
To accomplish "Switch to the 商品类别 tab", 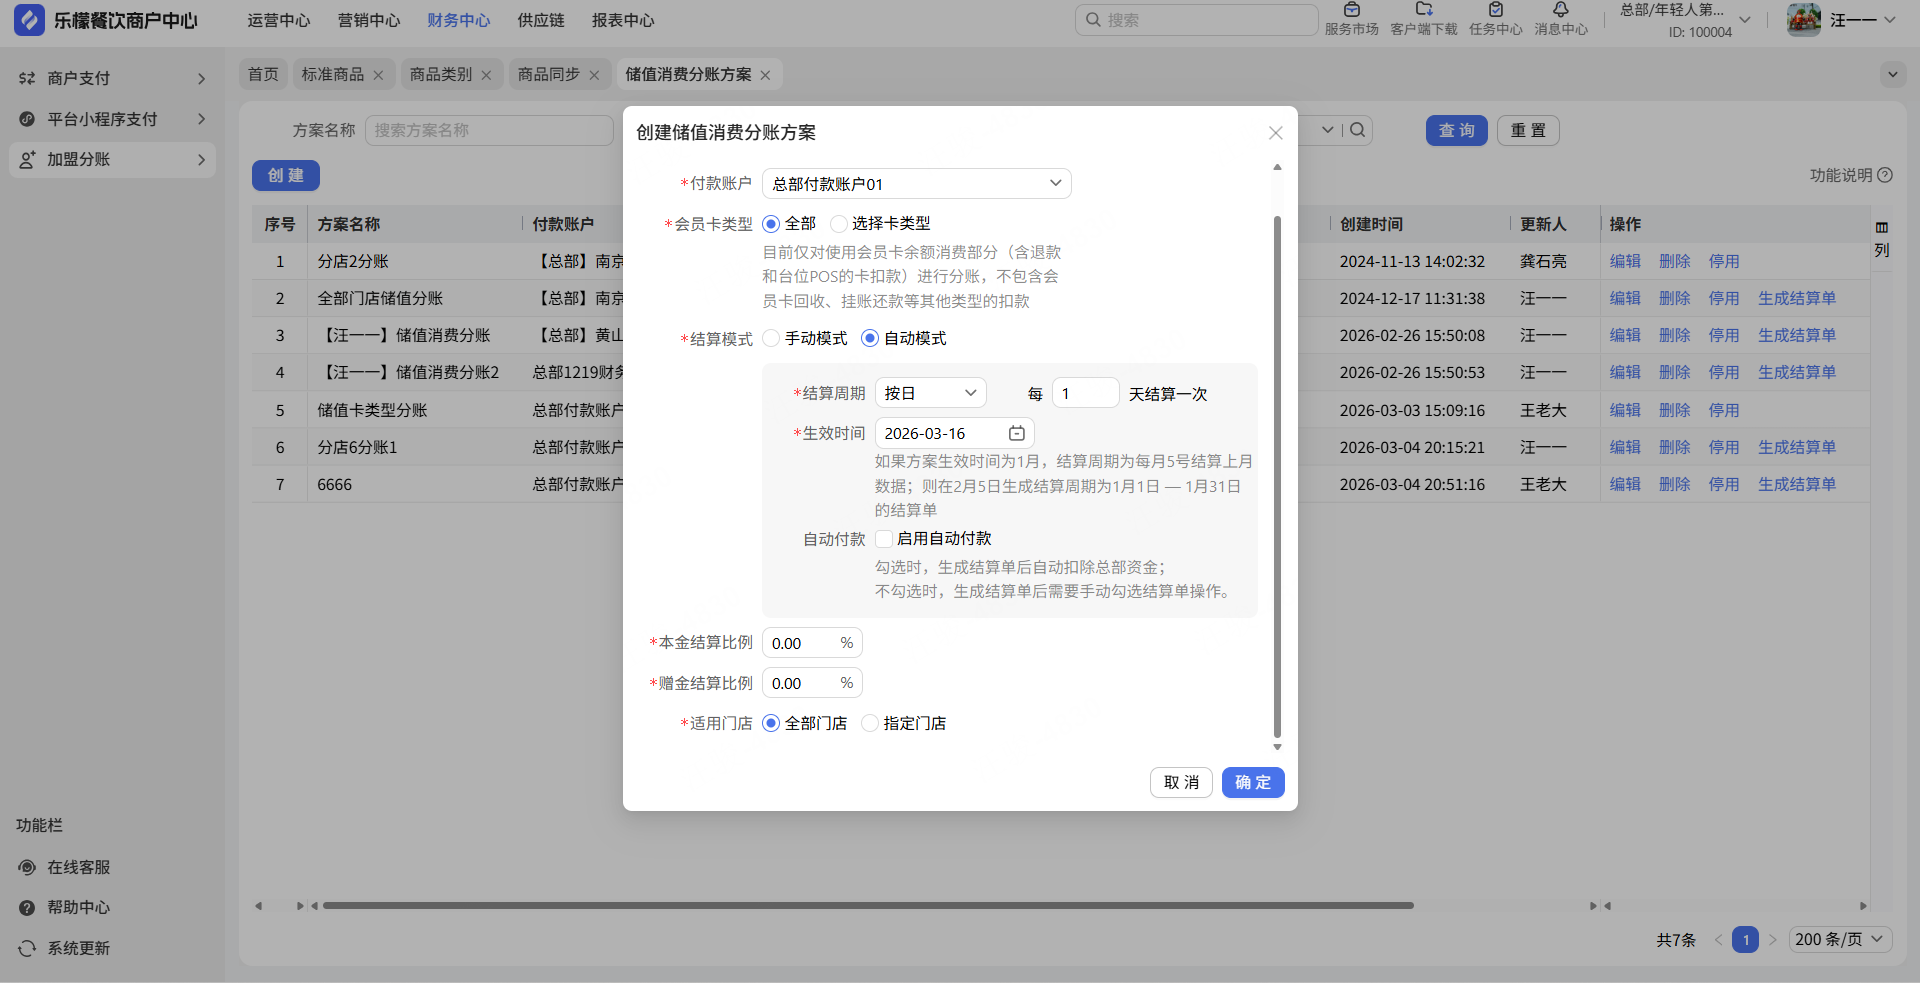I will (x=440, y=75).
